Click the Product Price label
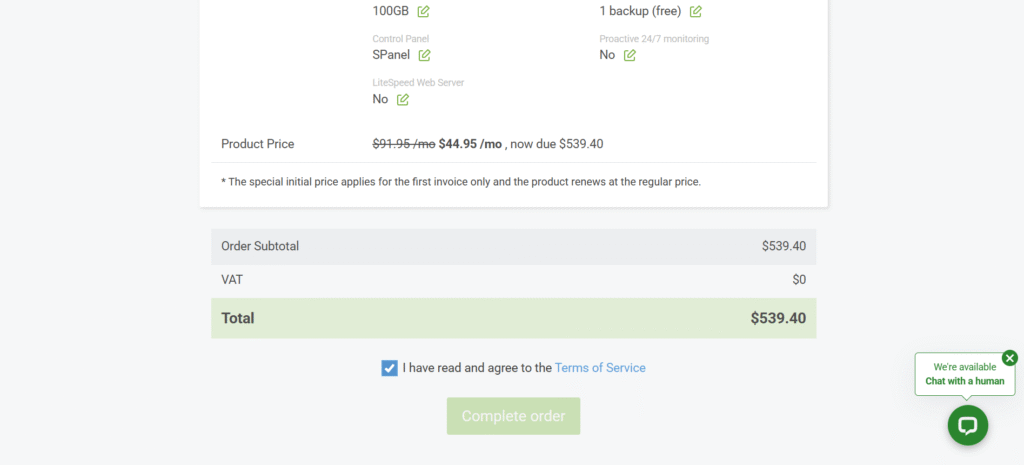 258,144
